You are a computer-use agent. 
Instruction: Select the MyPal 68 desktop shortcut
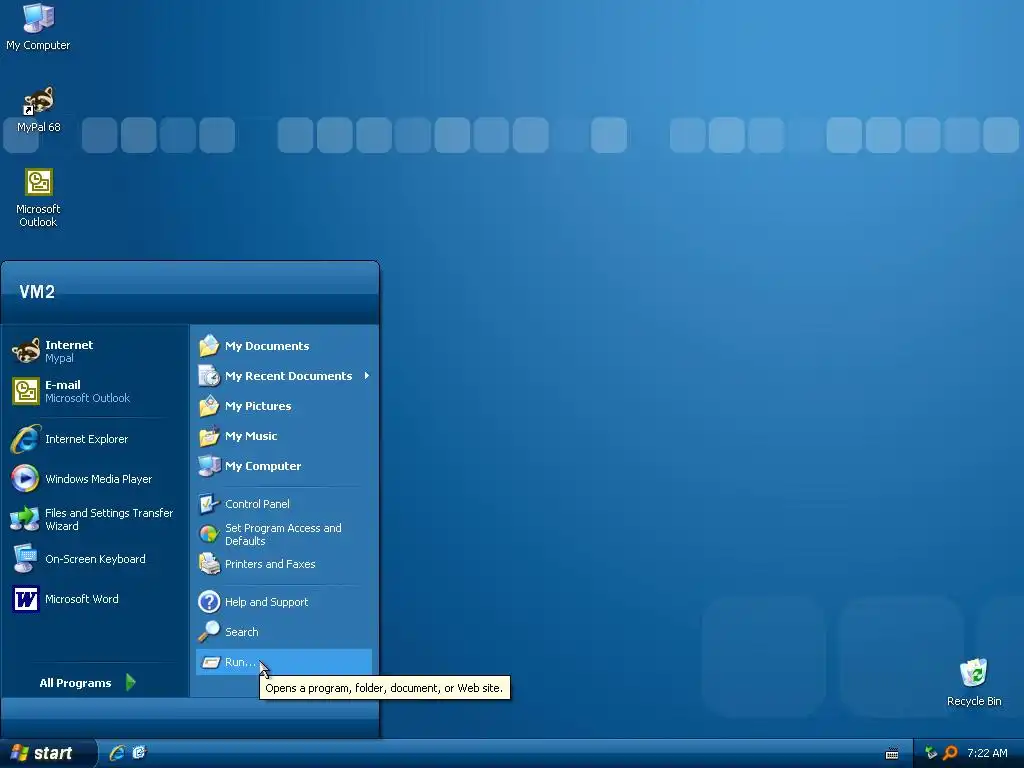(x=39, y=110)
